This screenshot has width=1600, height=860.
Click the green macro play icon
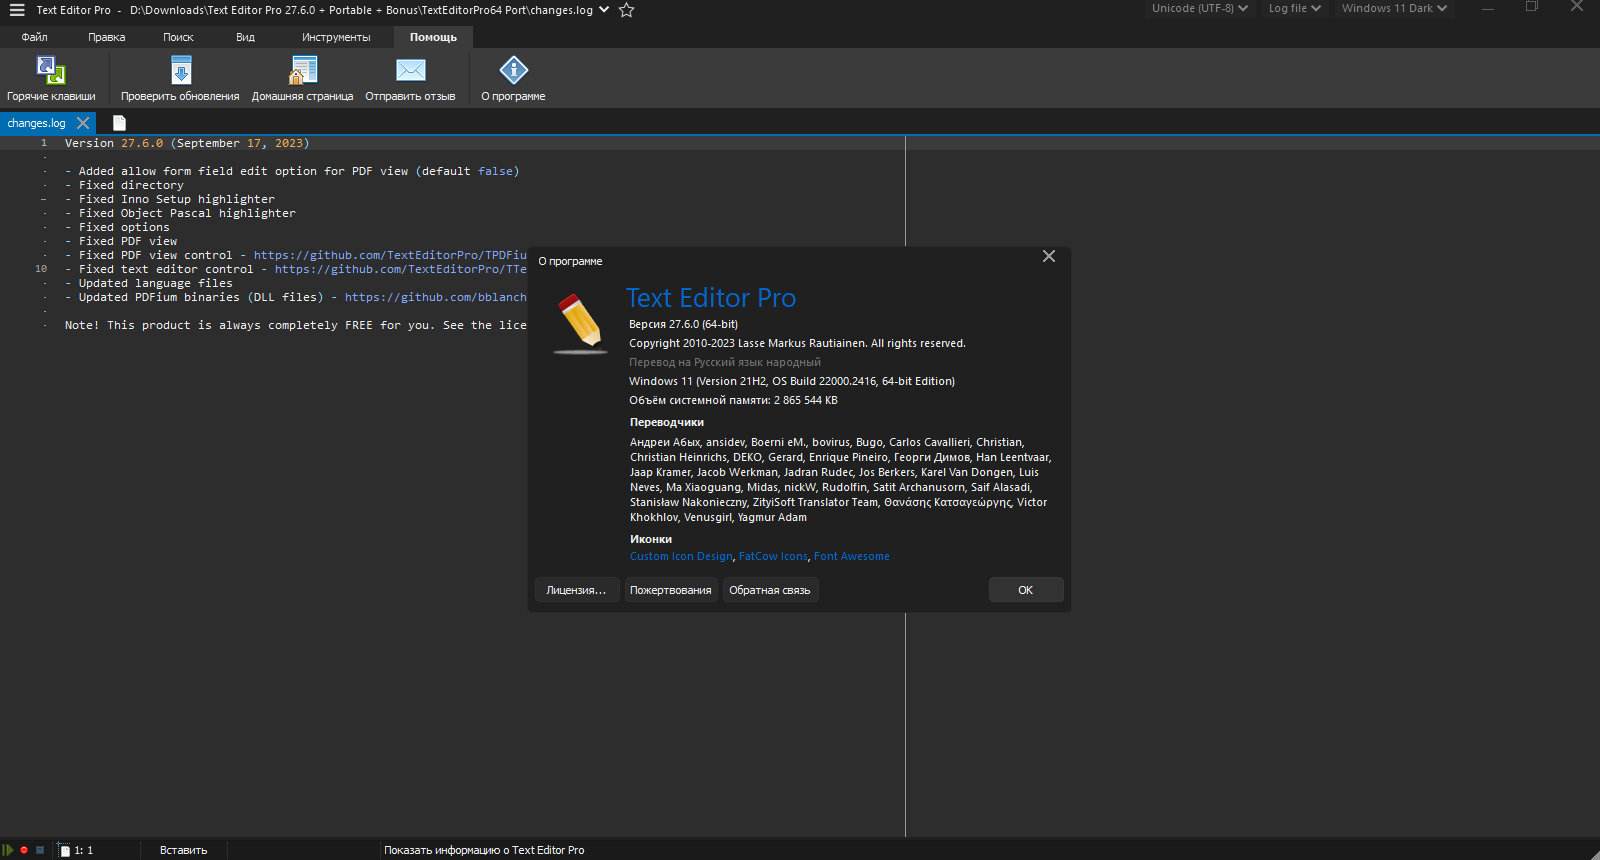pyautogui.click(x=8, y=850)
